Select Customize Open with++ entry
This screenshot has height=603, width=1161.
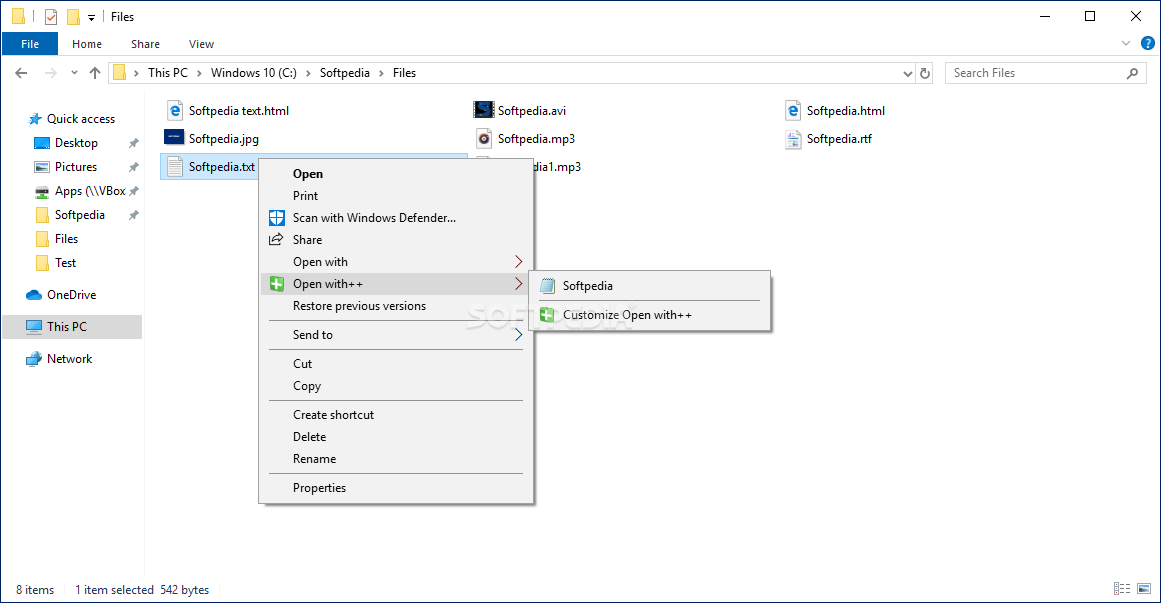649,315
